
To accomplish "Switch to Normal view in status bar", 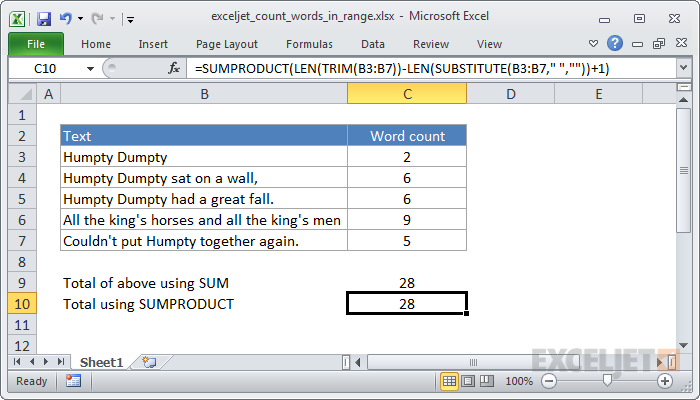I will tap(450, 381).
